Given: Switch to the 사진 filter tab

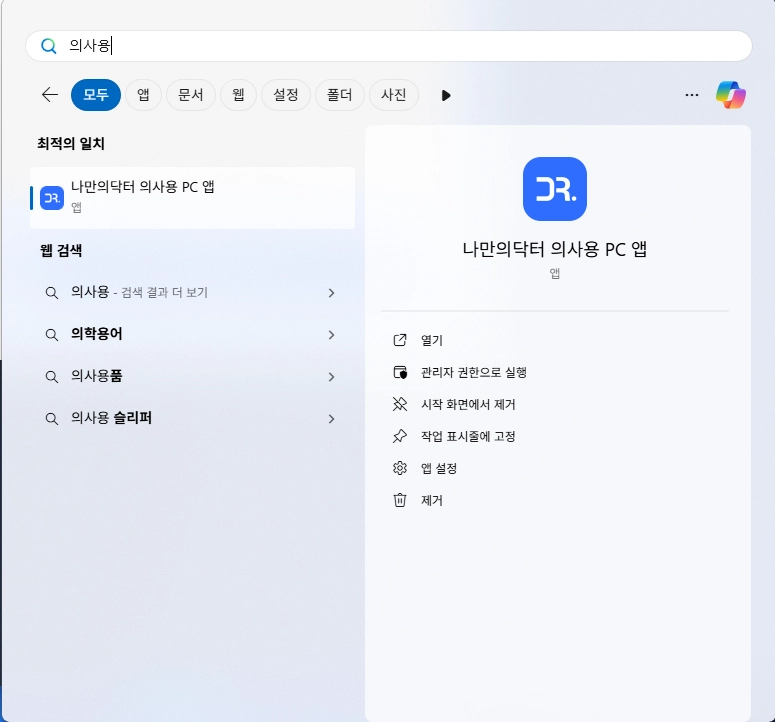Looking at the screenshot, I should (393, 94).
